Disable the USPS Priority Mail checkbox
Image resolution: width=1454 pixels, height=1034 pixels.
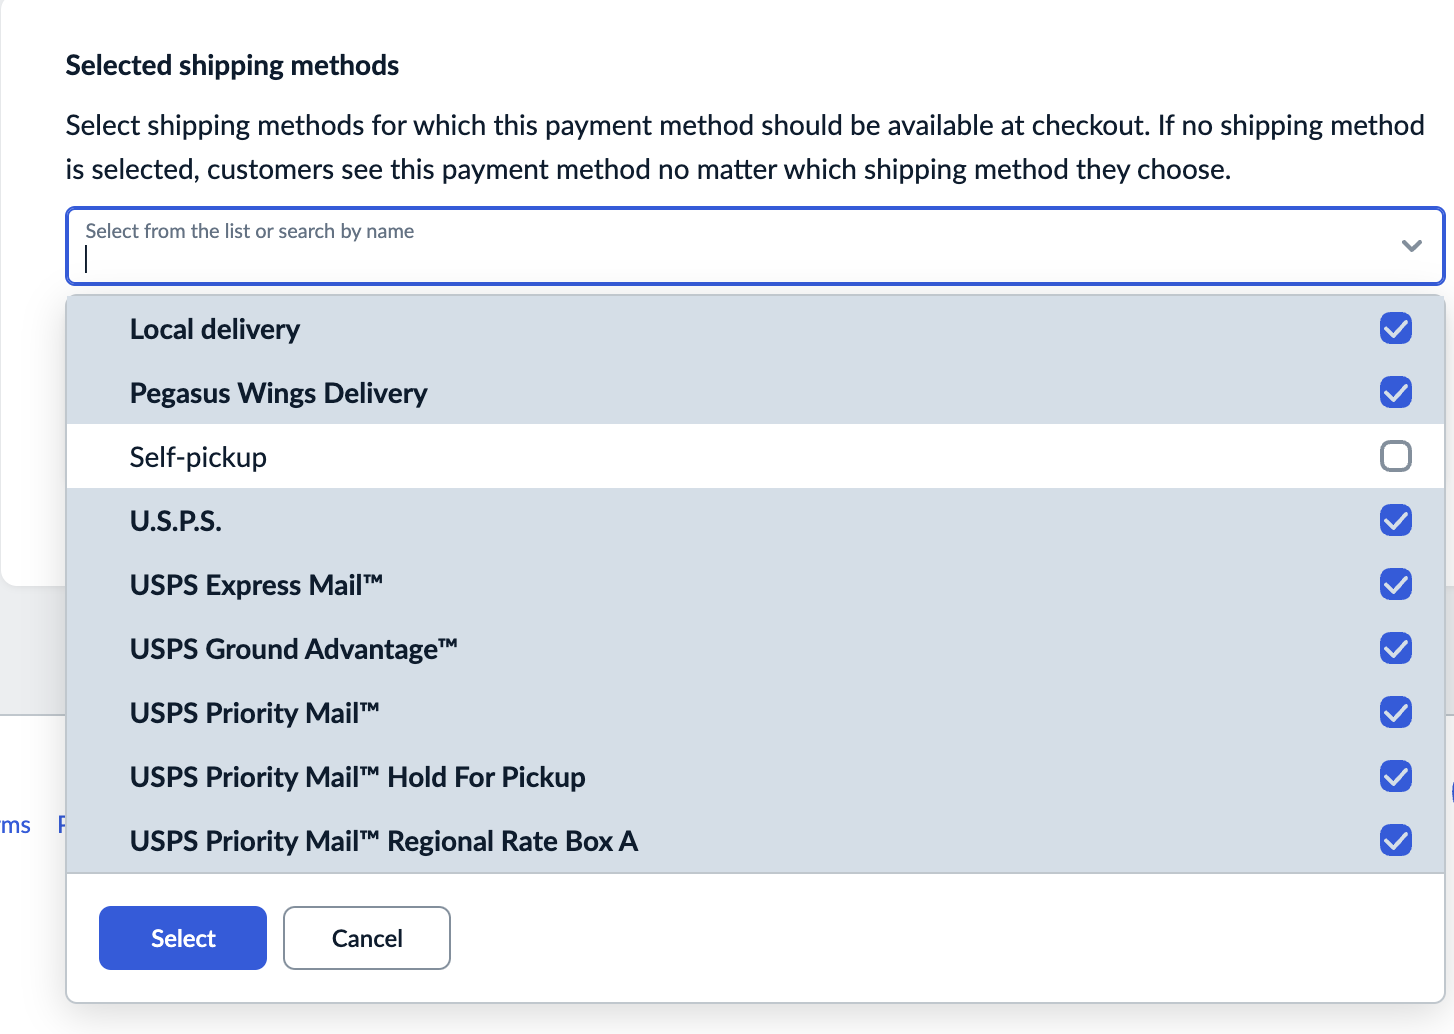point(1396,712)
